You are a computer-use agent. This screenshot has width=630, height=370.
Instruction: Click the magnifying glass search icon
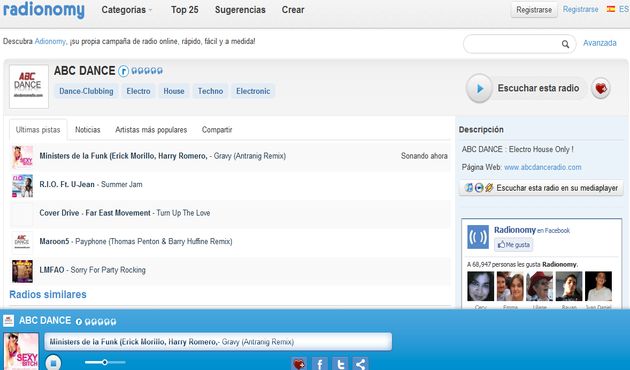click(x=565, y=44)
